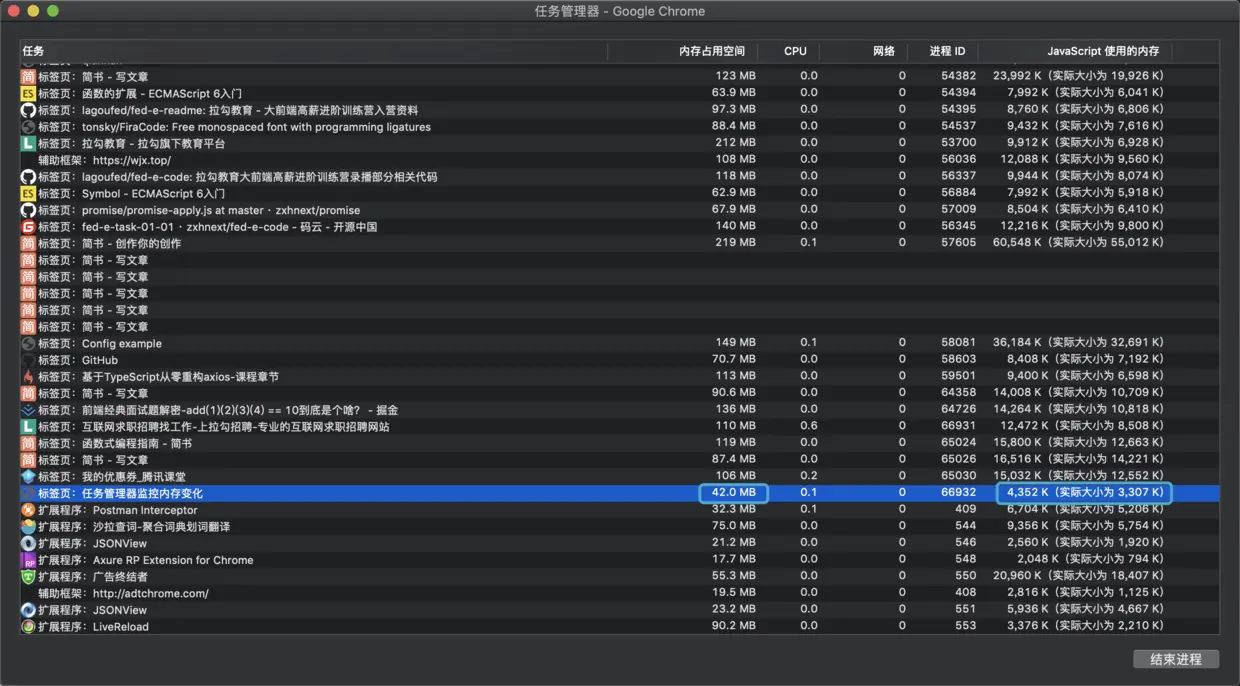The width and height of the screenshot is (1240, 686).
Task: Click the 简书 icon on the 87.4 MB row
Action: (28, 460)
